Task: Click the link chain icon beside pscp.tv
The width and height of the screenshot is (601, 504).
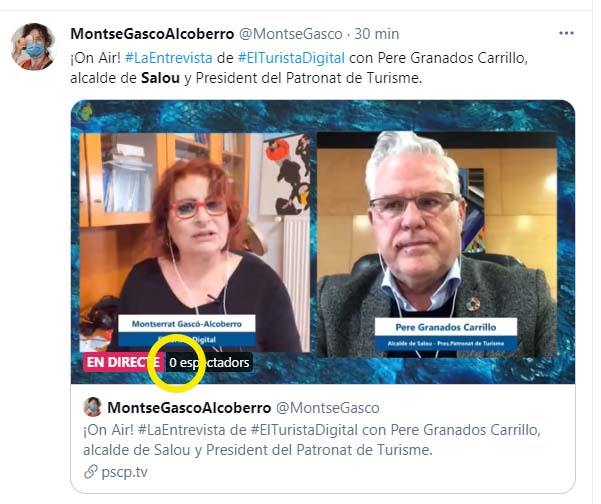Action: click(90, 472)
